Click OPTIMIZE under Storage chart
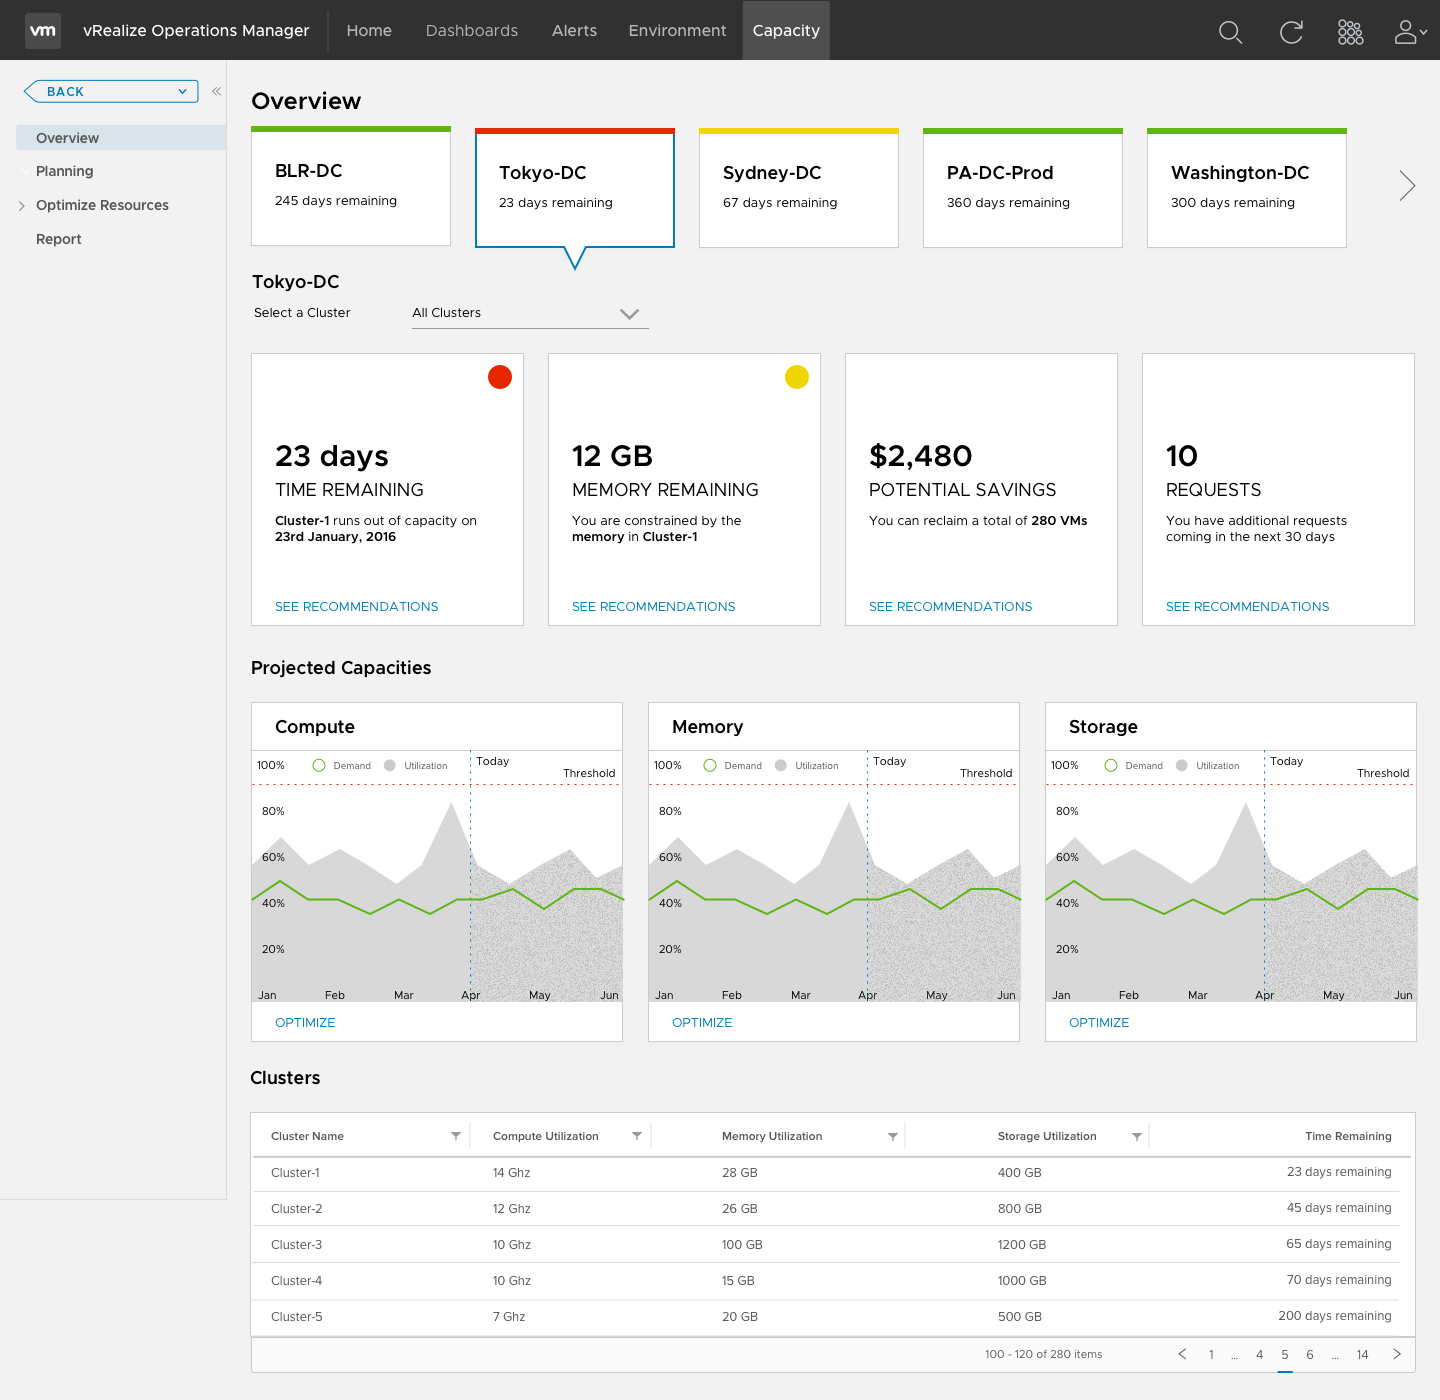This screenshot has height=1400, width=1440. tap(1099, 1023)
